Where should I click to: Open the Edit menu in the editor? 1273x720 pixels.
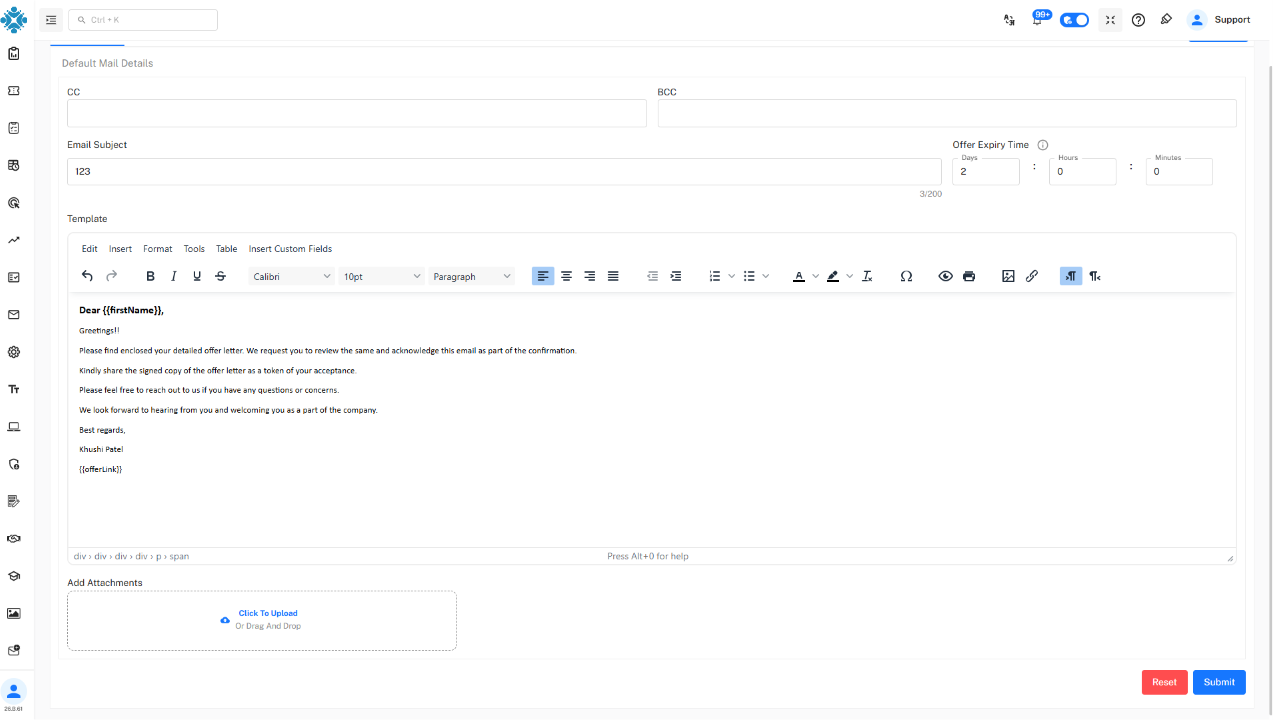[x=90, y=249]
